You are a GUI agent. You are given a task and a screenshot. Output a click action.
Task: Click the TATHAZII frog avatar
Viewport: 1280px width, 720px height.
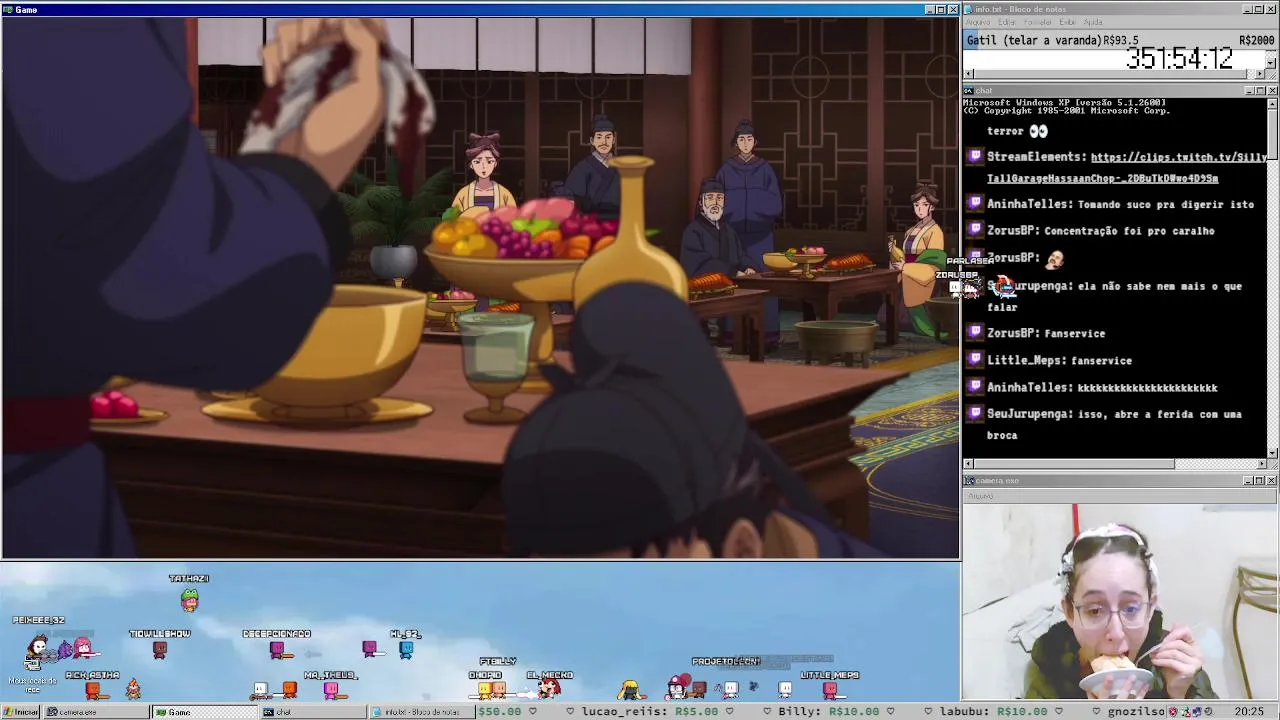189,599
